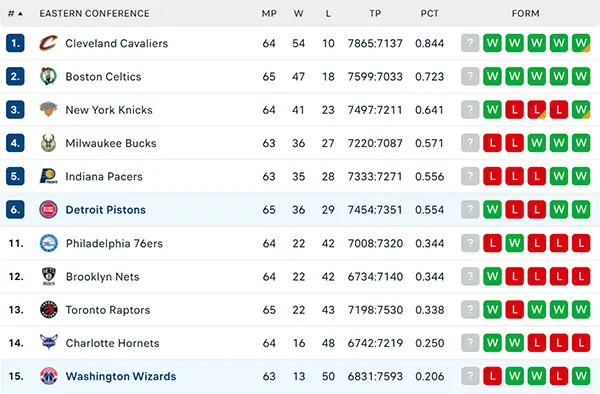
Task: Click the Detroit Pistons logo
Action: [x=49, y=210]
